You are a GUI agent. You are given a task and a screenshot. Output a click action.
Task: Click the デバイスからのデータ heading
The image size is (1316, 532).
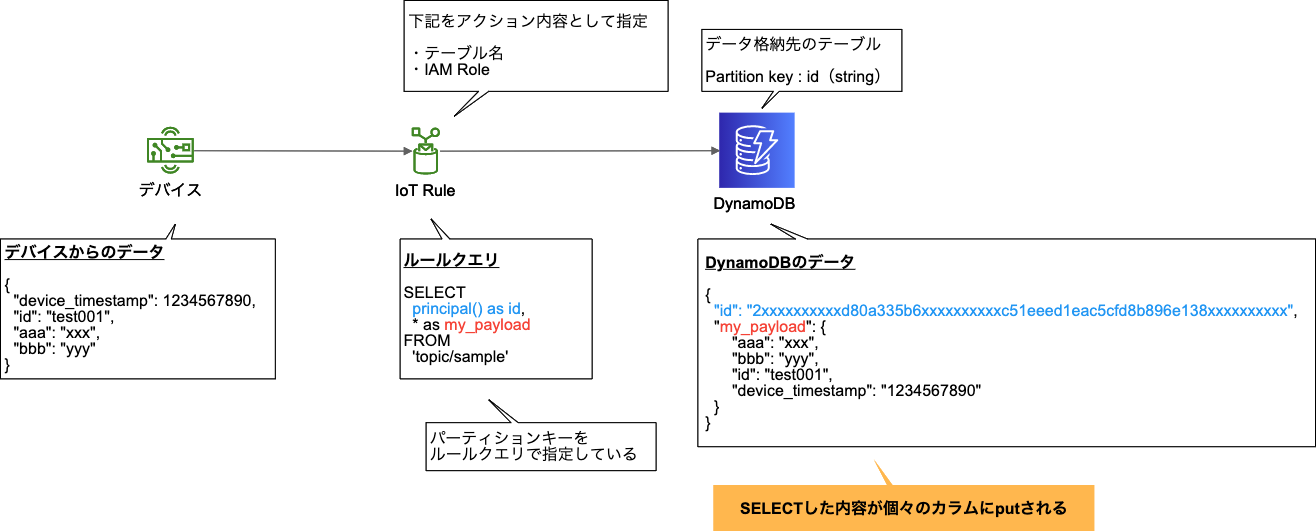coord(84,252)
